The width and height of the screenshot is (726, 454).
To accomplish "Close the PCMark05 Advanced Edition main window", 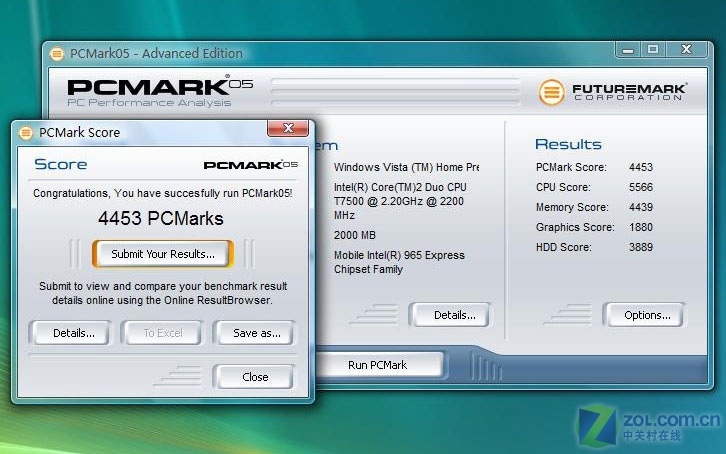I will tap(687, 50).
